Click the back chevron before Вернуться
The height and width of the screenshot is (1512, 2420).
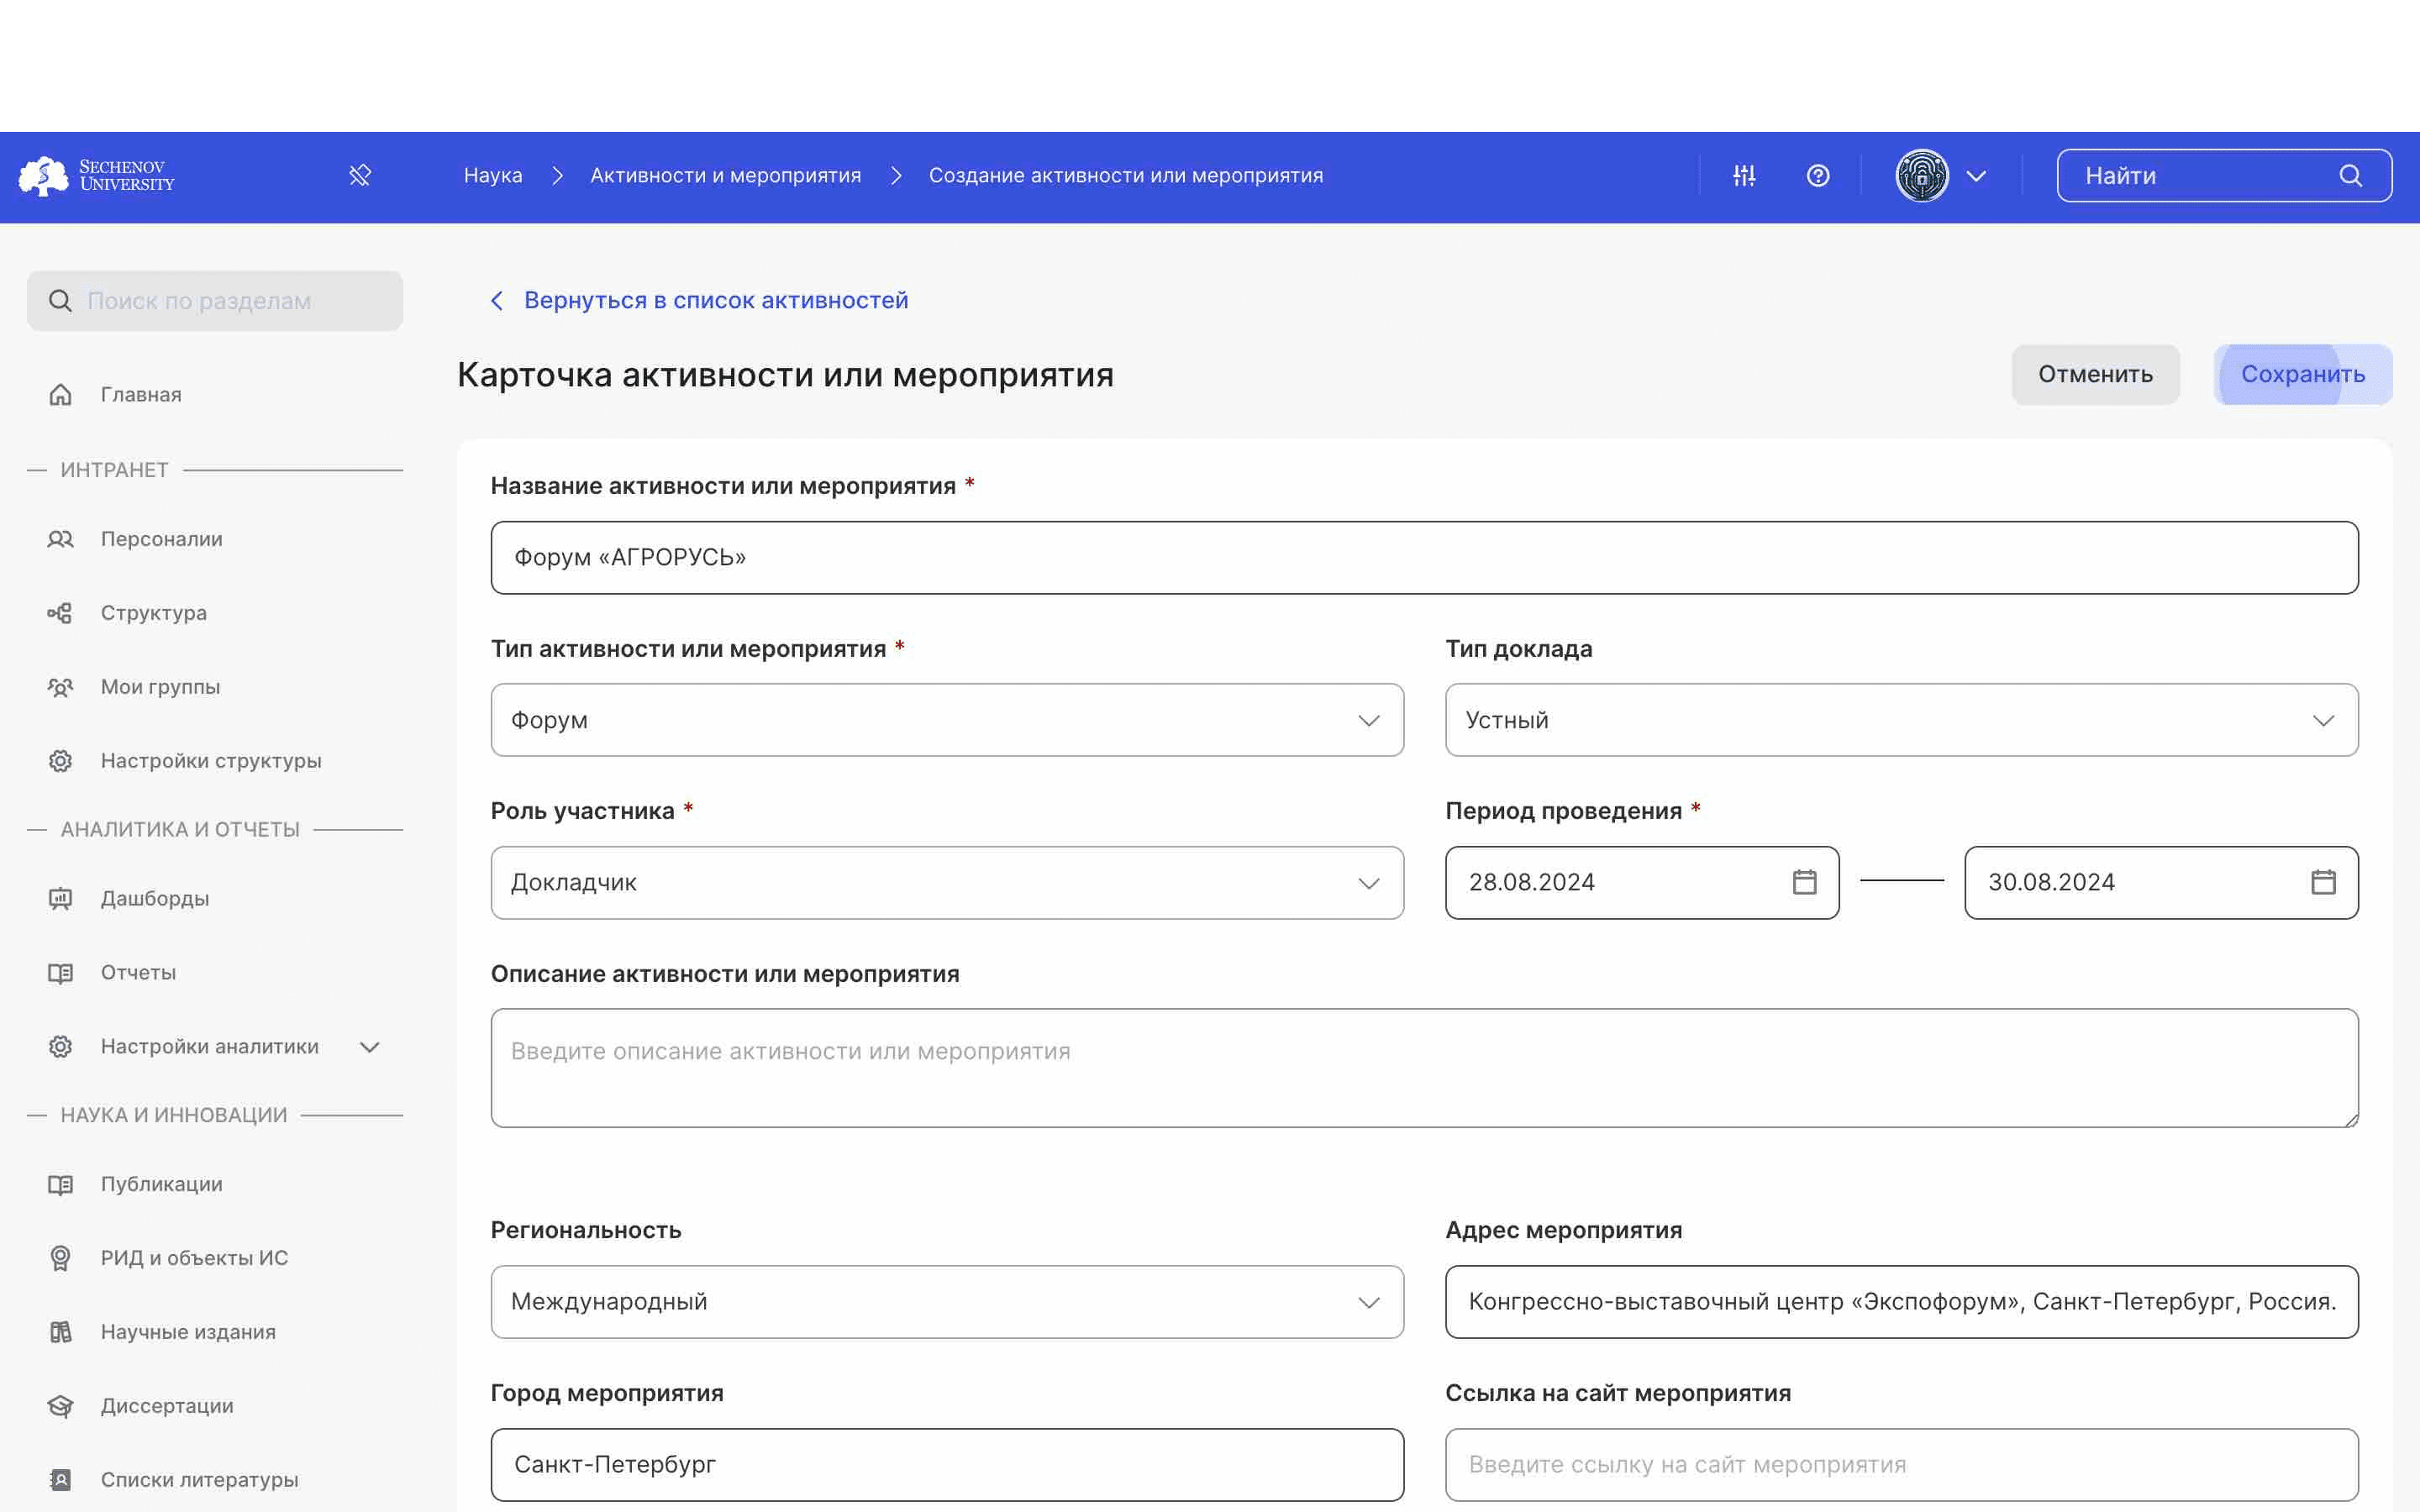pos(497,301)
